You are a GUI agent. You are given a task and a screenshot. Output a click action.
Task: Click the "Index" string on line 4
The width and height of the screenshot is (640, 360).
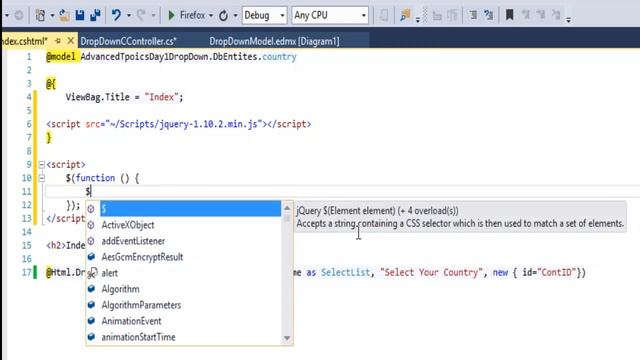[162, 97]
